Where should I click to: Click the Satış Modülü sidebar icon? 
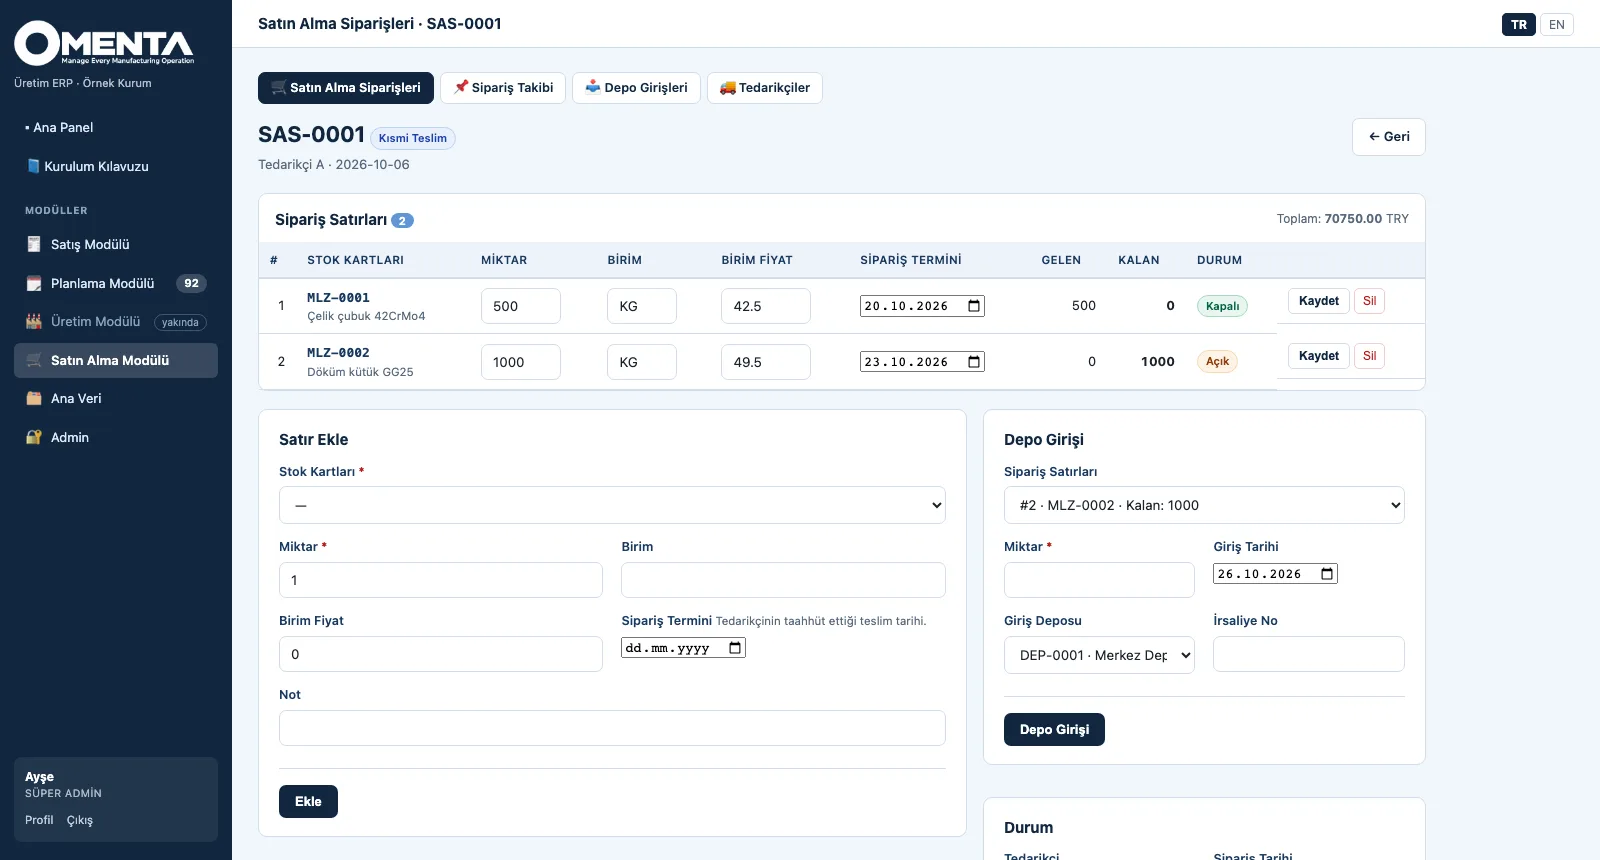pos(34,244)
